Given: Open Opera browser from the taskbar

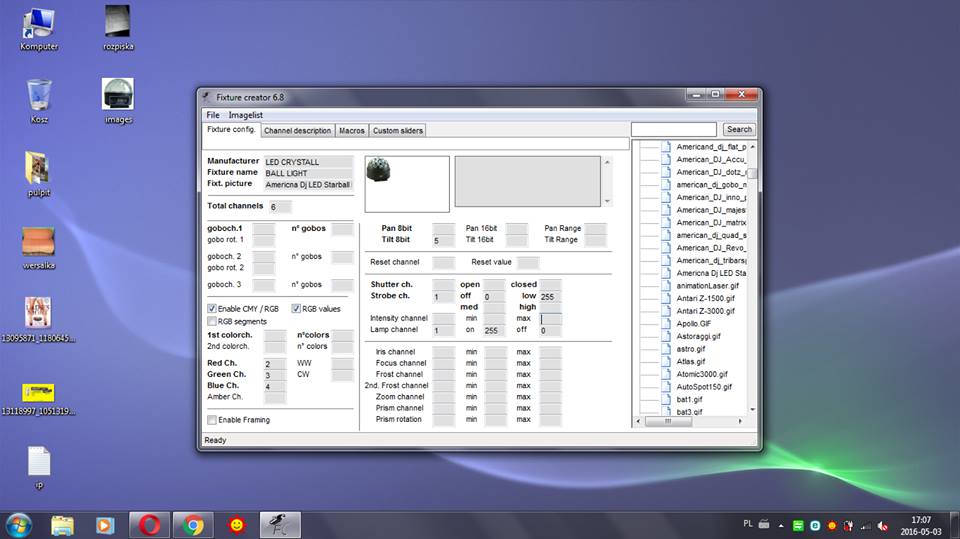Looking at the screenshot, I should point(149,524).
